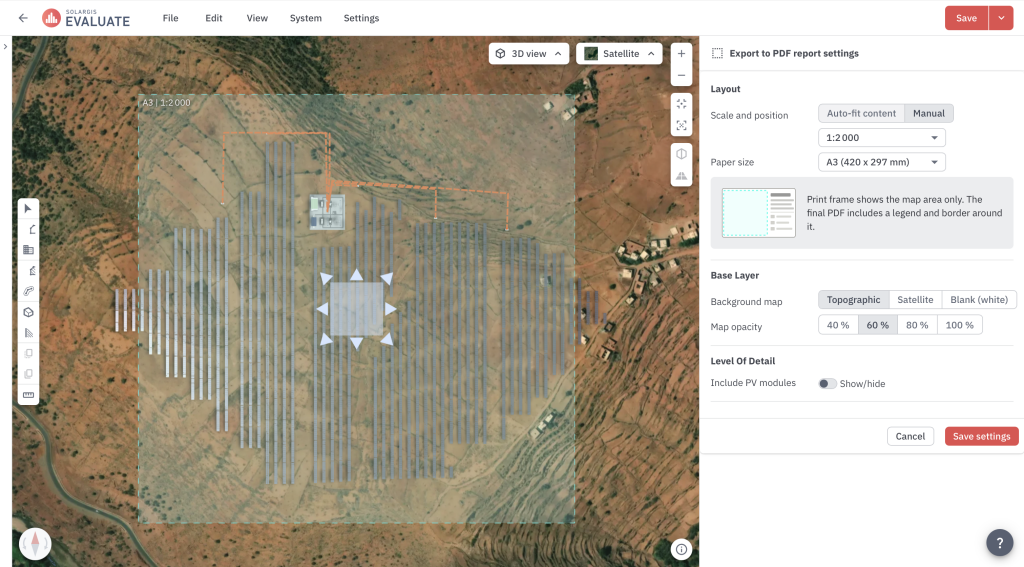Expand the 3D view dropdown
Image resolution: width=1024 pixels, height=567 pixels.
pyautogui.click(x=528, y=54)
